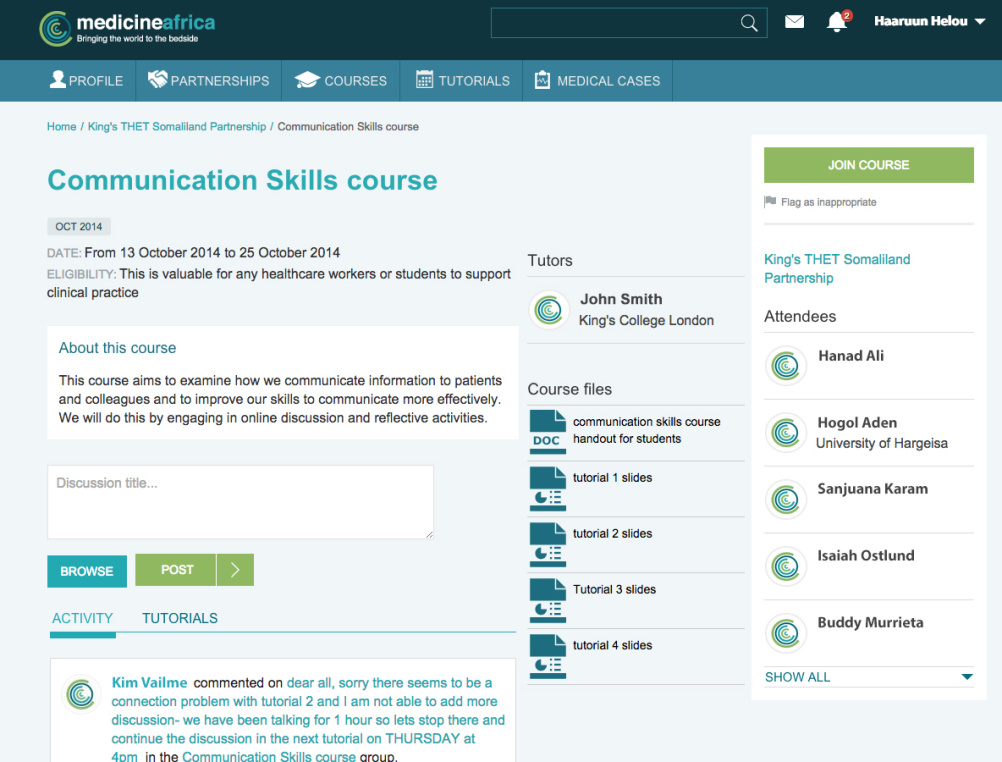
Task: Open attendee name Hogol Aden
Action: point(857,423)
